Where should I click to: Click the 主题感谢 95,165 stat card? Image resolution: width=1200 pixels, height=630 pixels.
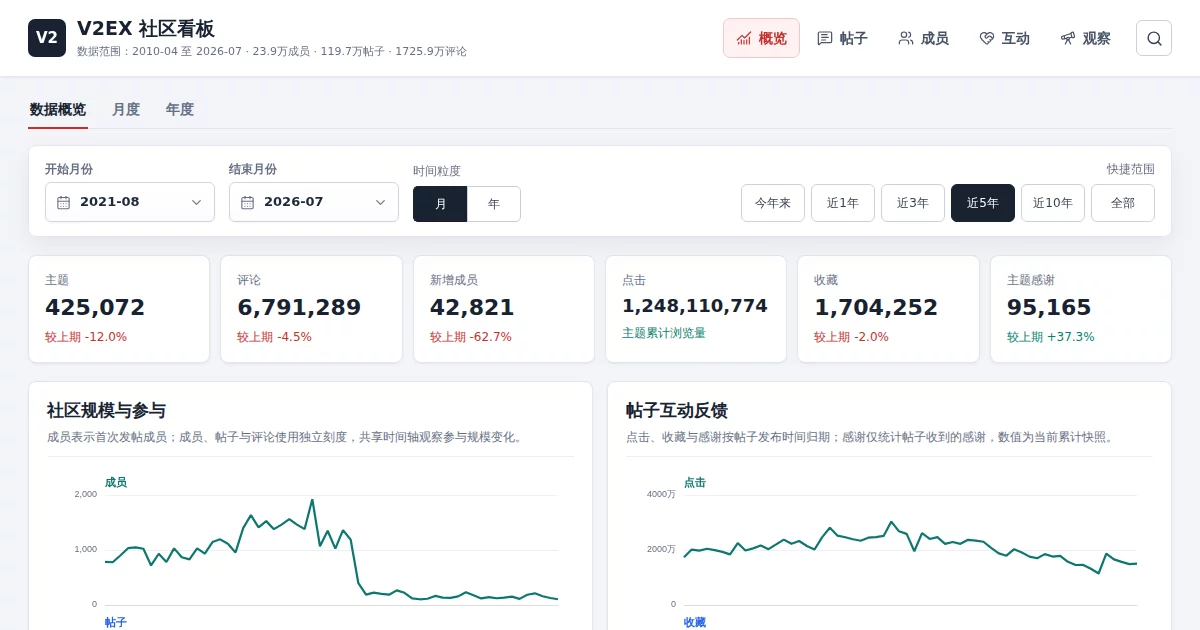1081,309
